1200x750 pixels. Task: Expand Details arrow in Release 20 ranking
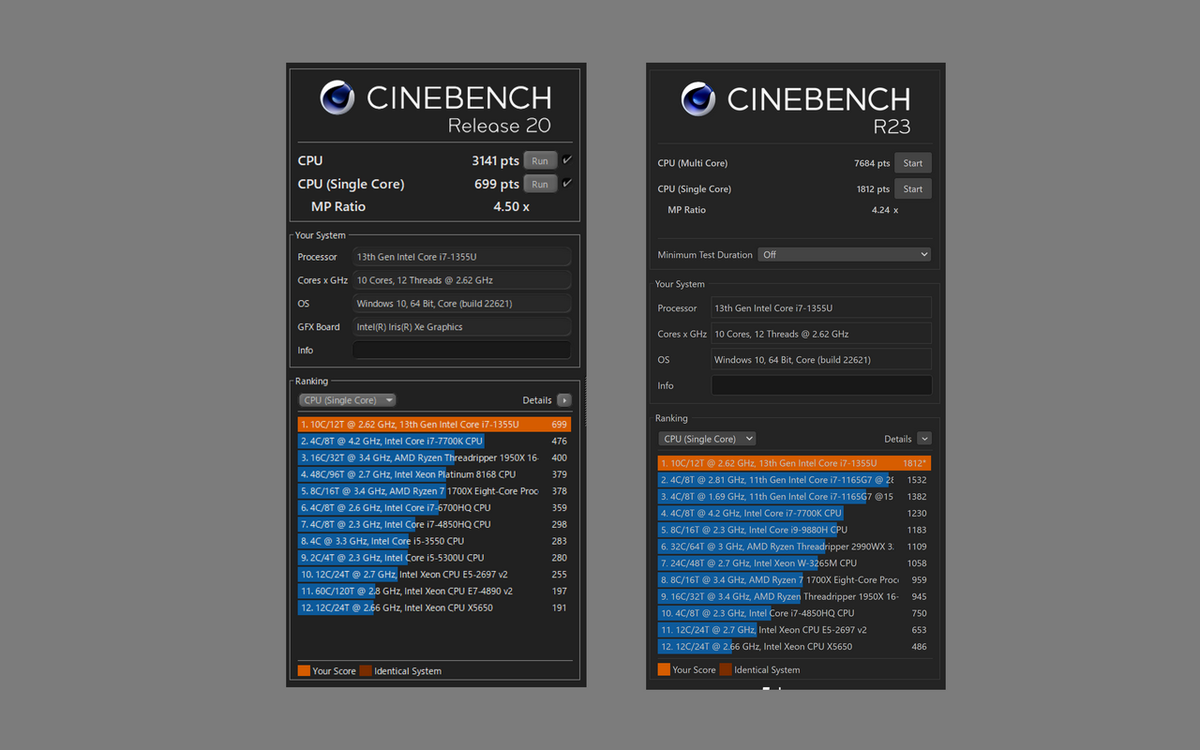(x=564, y=400)
